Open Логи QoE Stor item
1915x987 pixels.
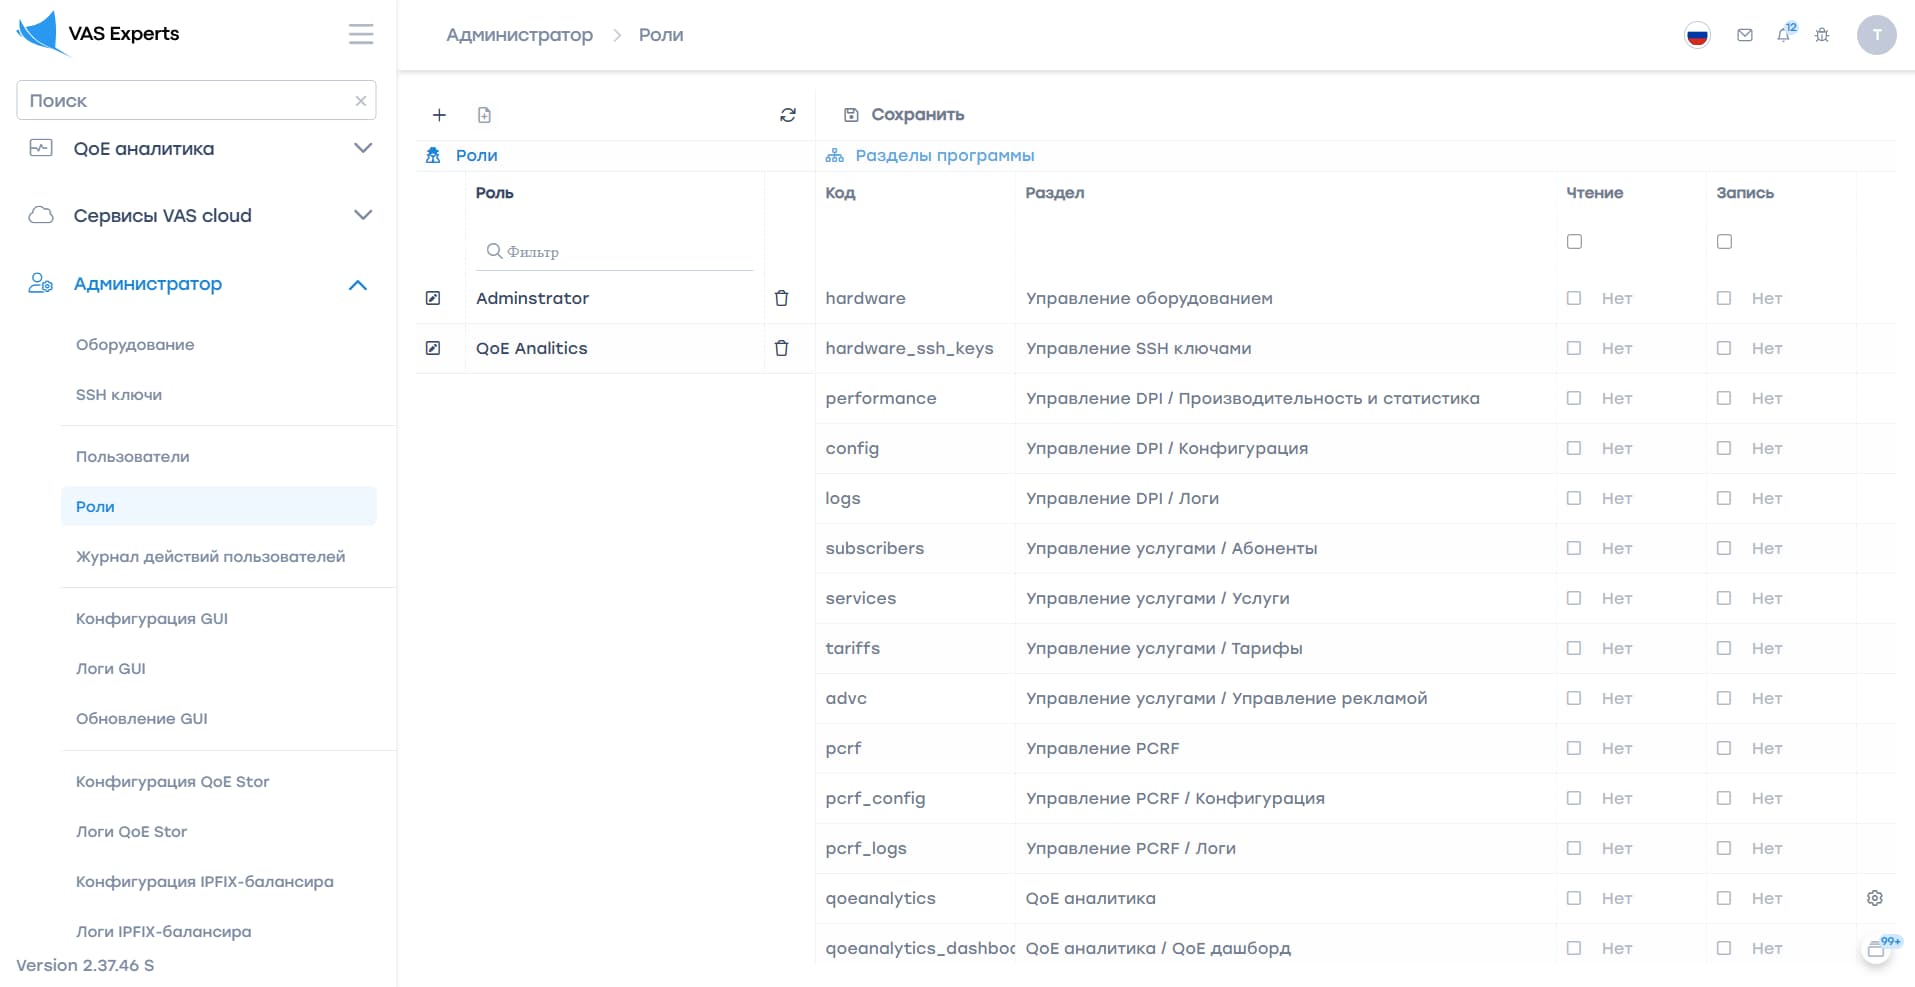[132, 832]
